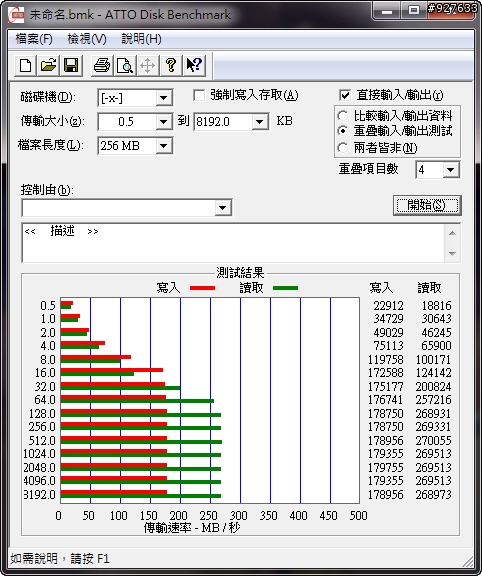Toggle 直接輸入/輸出 checkbox
The image size is (482, 576).
(345, 96)
